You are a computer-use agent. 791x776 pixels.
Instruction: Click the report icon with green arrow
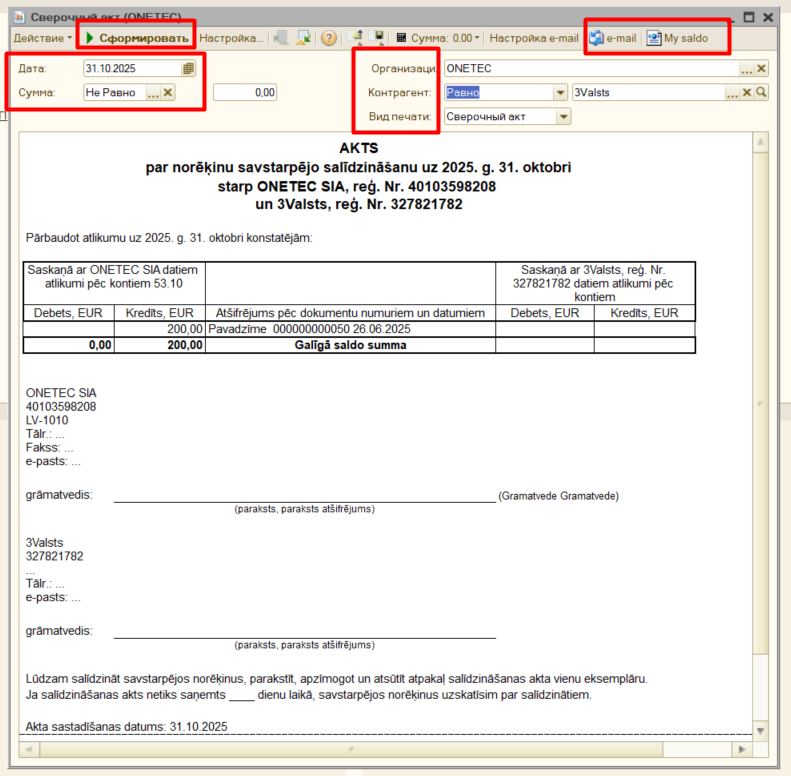pyautogui.click(x=303, y=38)
